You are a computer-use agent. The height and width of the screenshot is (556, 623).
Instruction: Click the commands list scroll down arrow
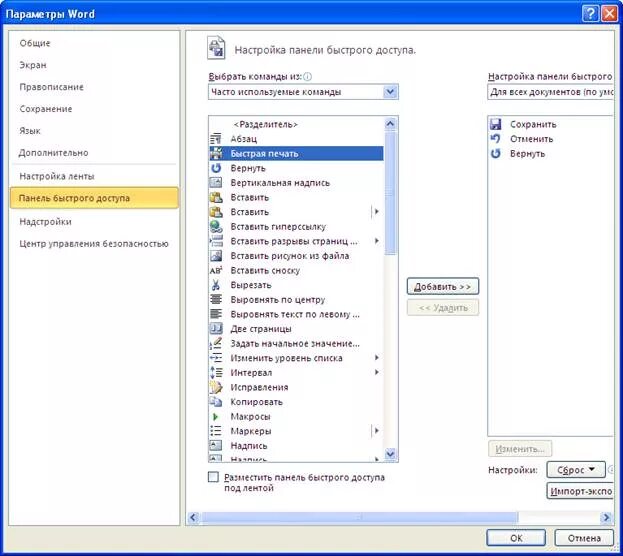pyautogui.click(x=390, y=454)
